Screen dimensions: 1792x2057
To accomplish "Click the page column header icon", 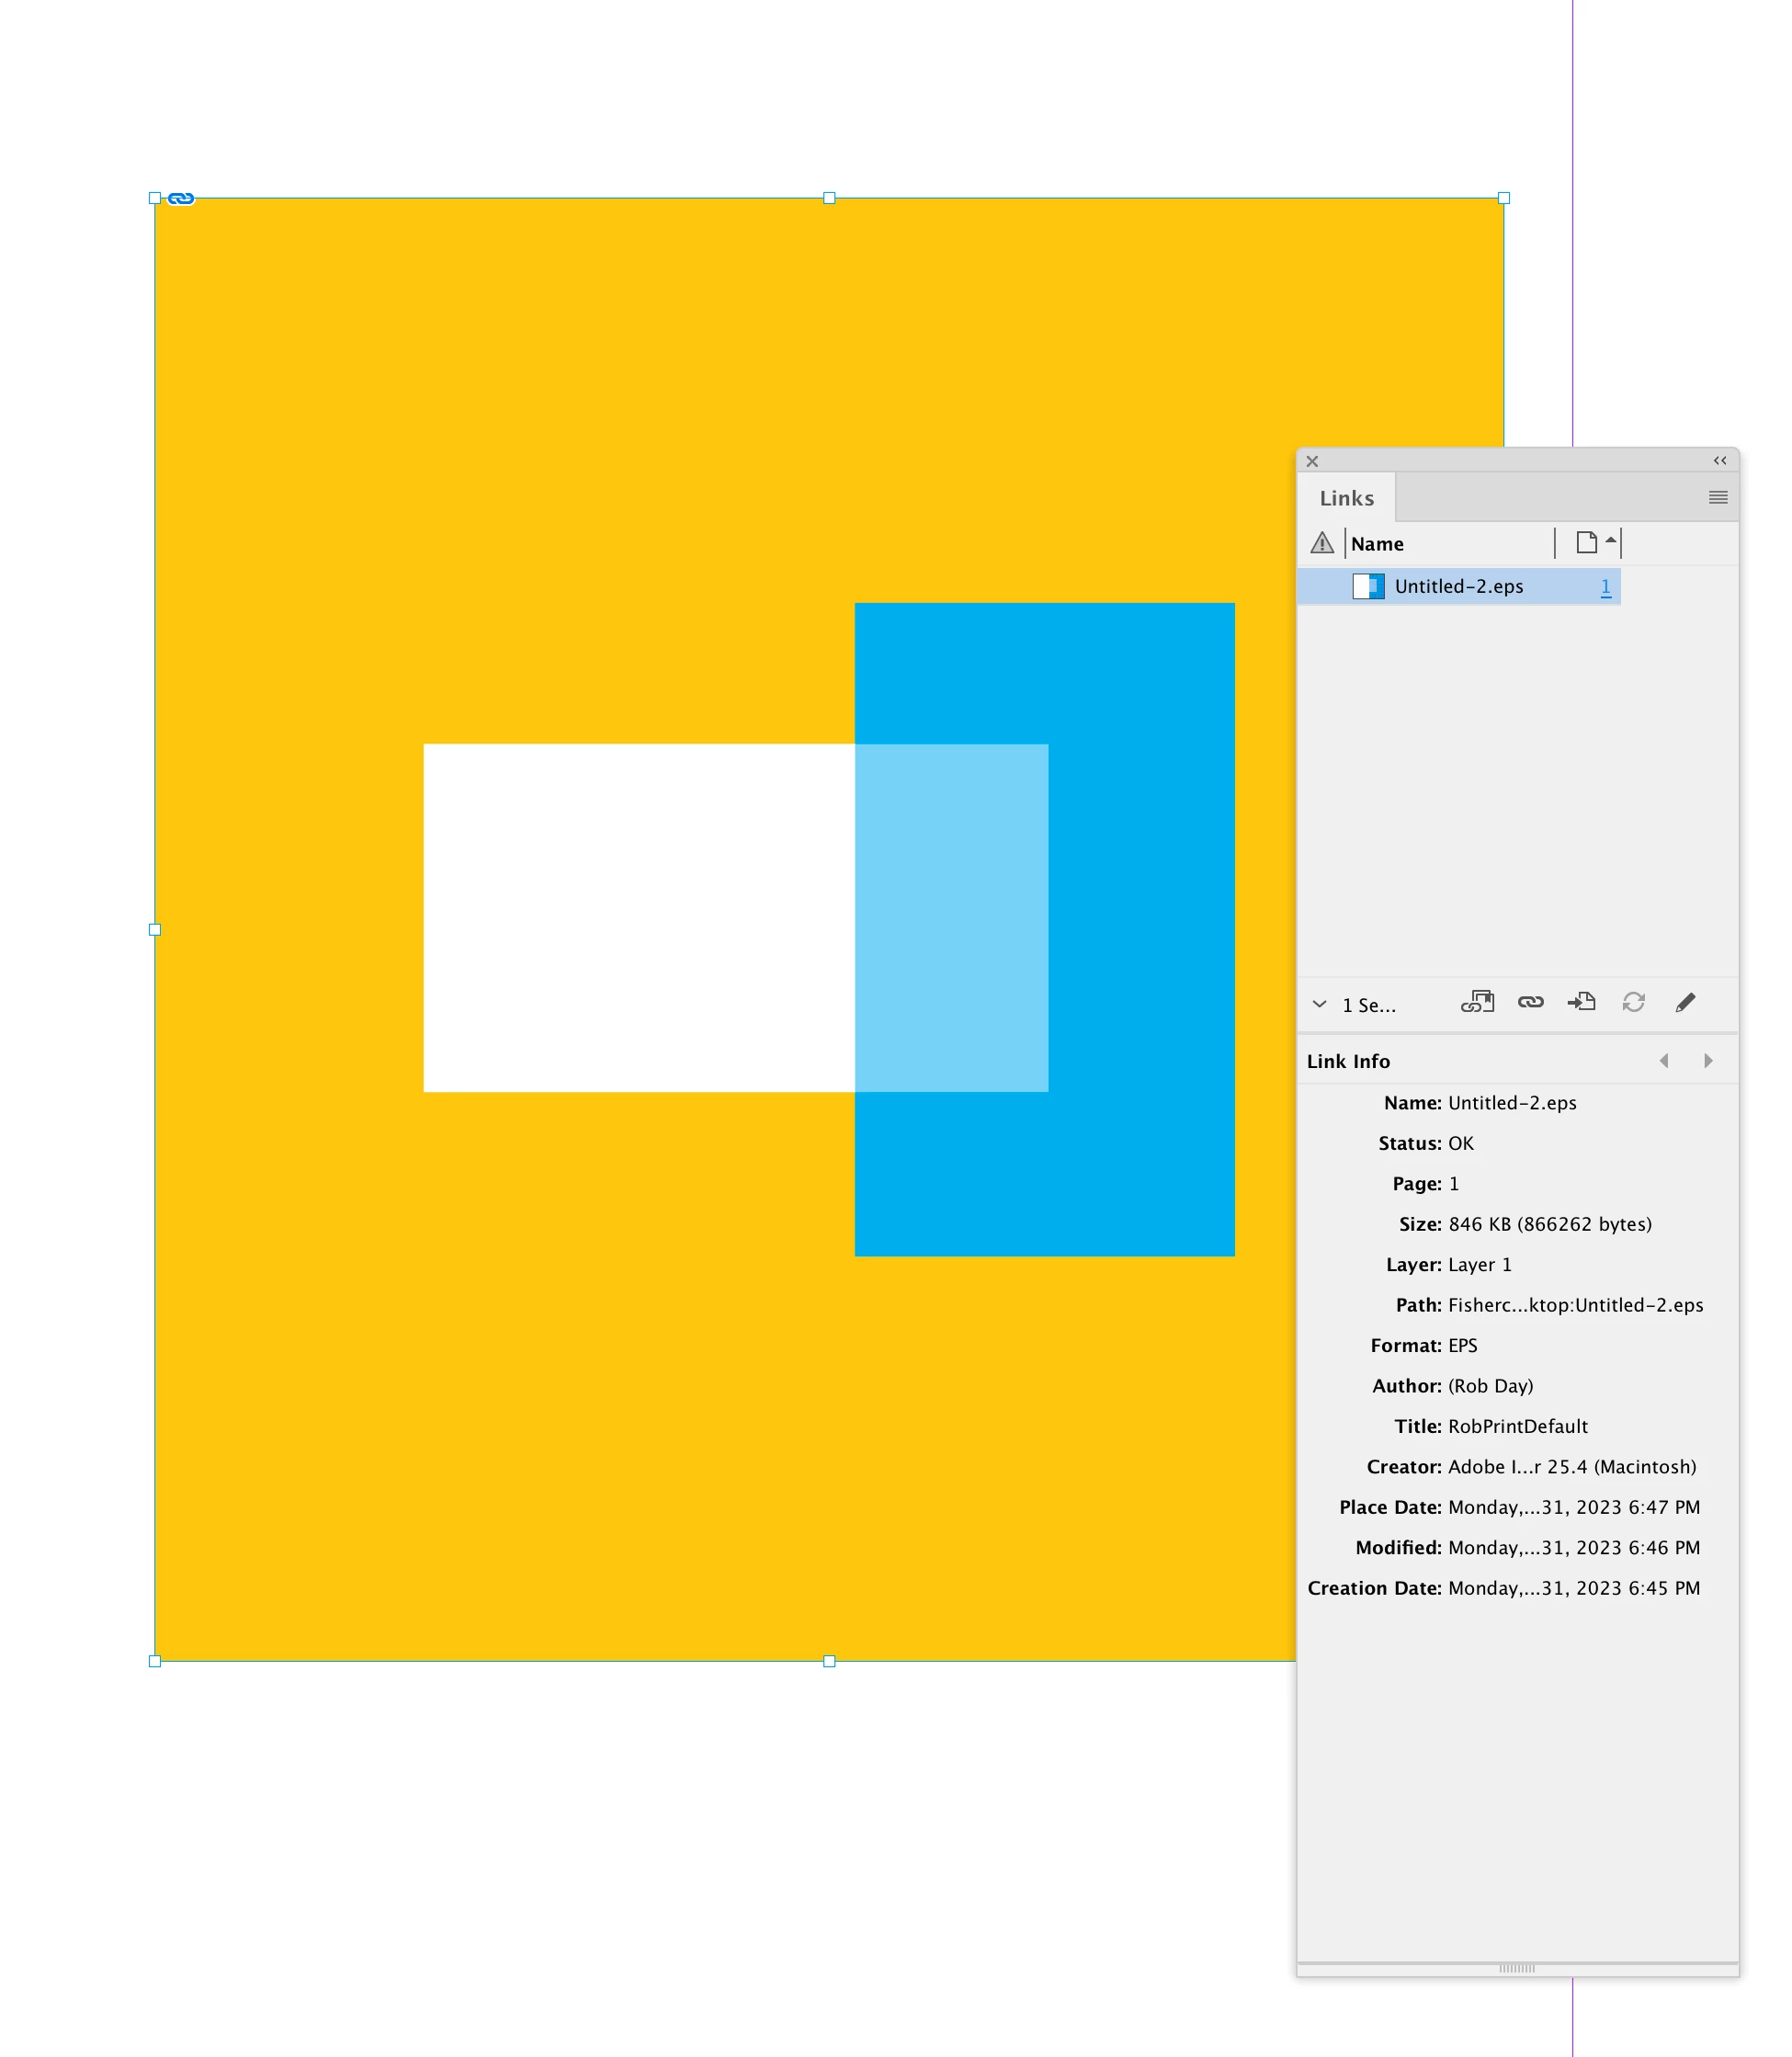I will tap(1586, 543).
